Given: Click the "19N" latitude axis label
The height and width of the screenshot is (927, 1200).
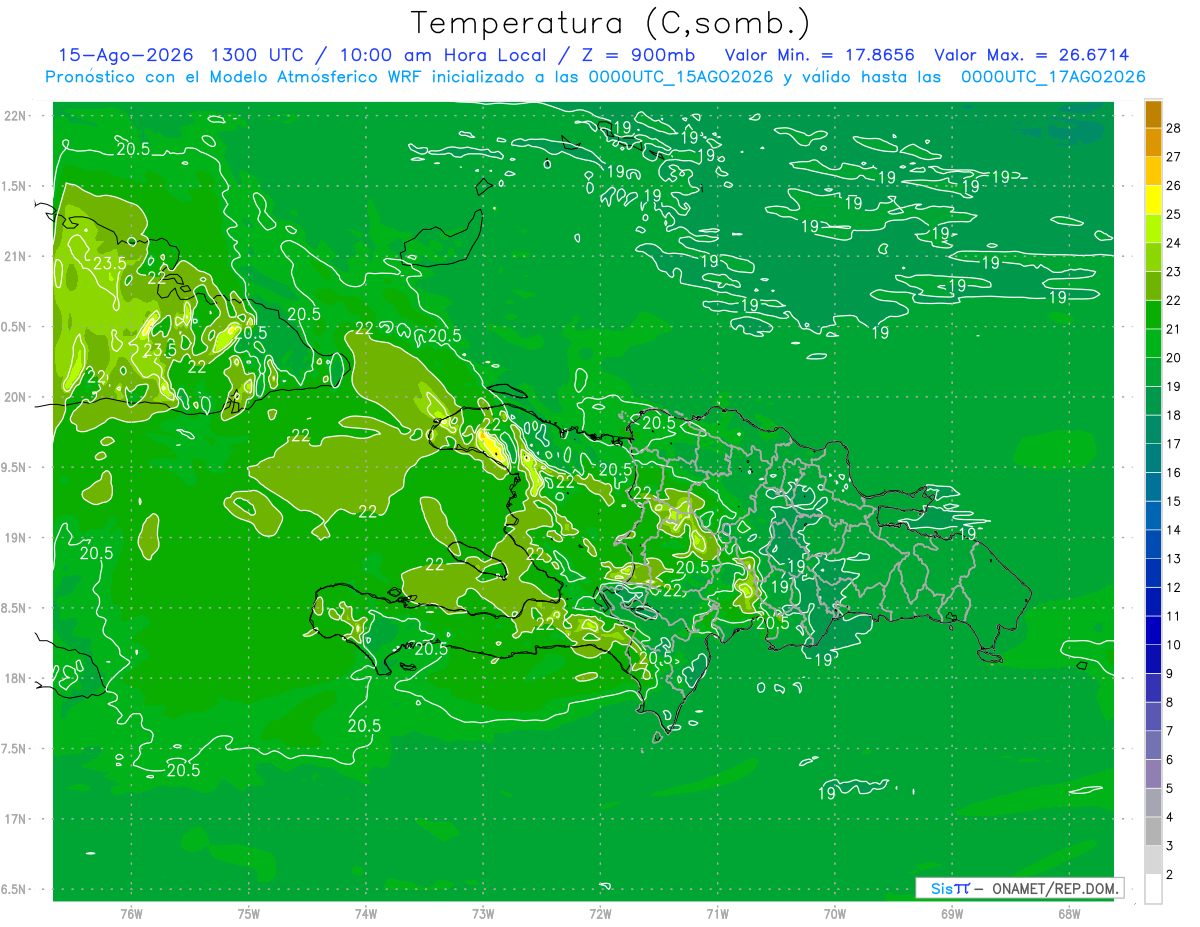Looking at the screenshot, I should [x=15, y=537].
